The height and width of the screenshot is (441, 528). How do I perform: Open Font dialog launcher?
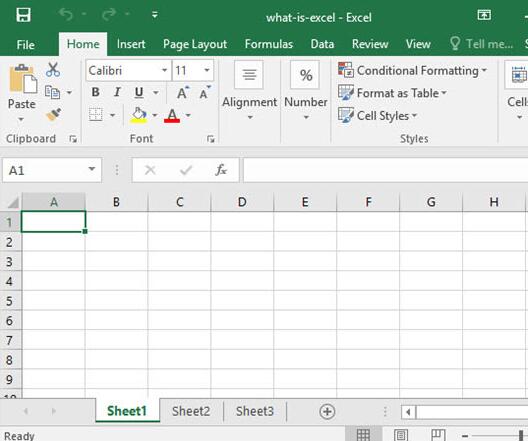tap(211, 139)
